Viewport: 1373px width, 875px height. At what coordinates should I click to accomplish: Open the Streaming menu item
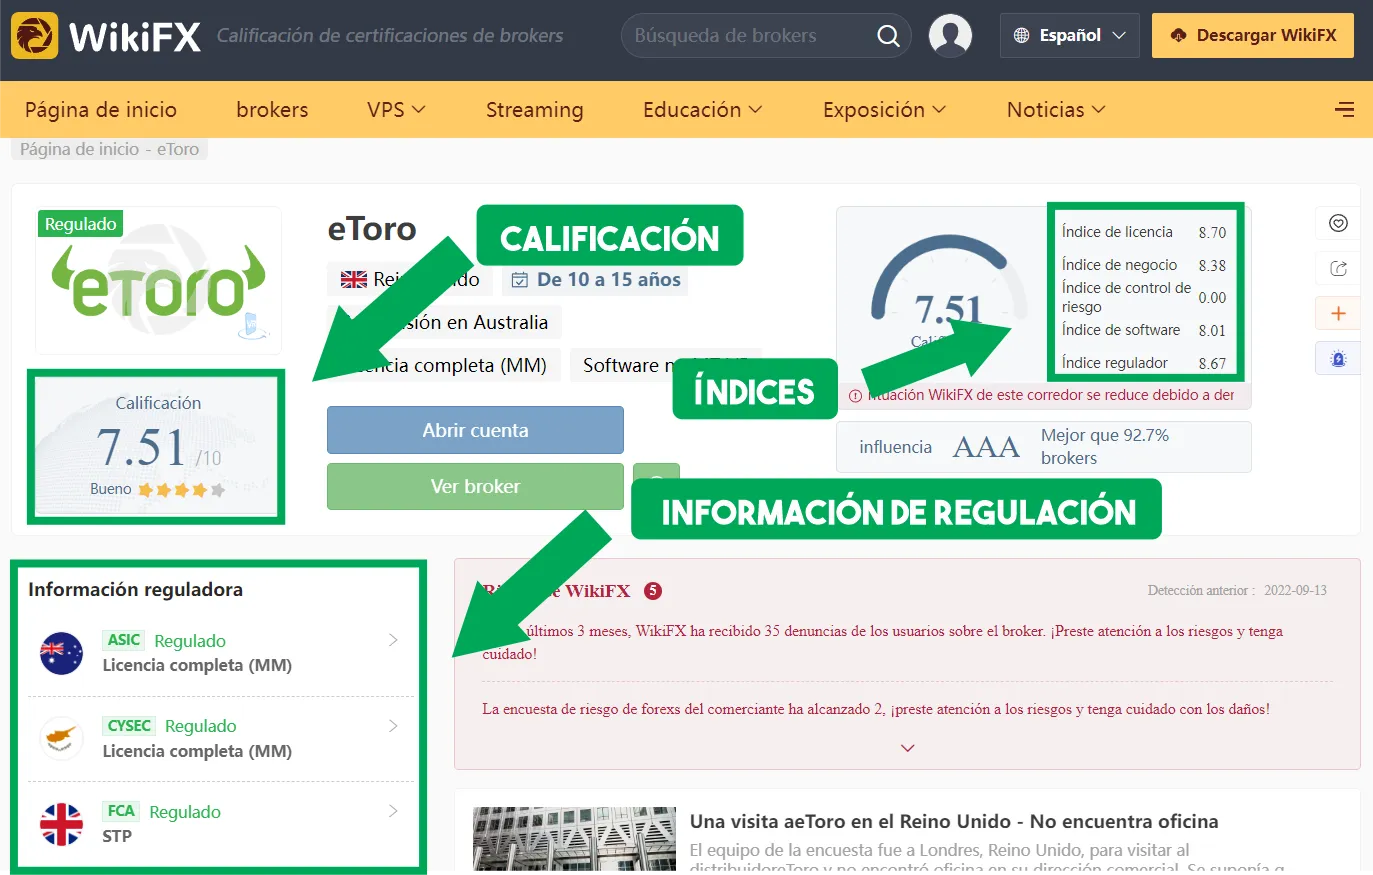[x=534, y=110]
